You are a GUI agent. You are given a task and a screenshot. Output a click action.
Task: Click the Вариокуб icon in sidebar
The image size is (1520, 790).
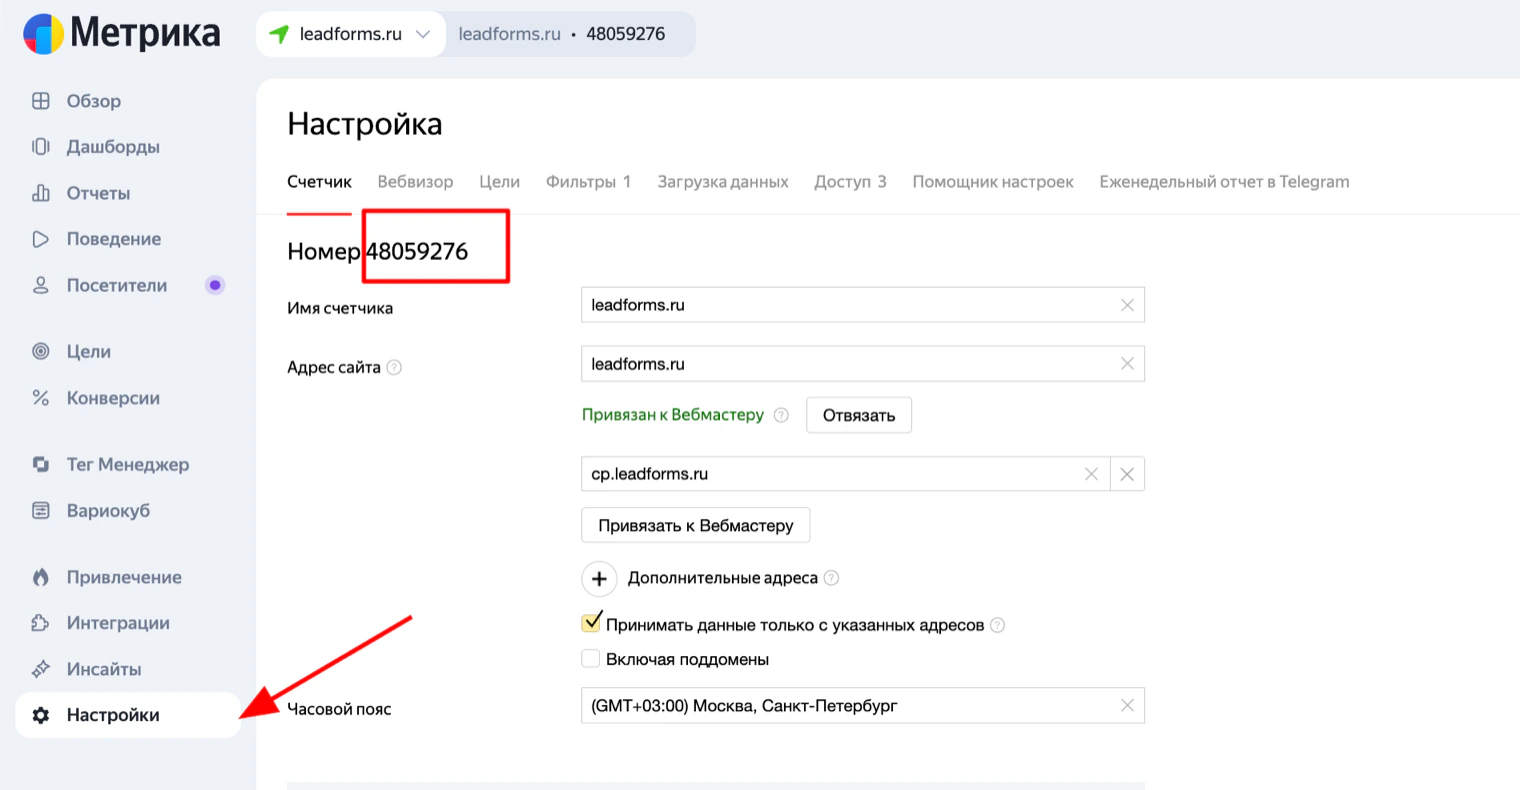41,510
